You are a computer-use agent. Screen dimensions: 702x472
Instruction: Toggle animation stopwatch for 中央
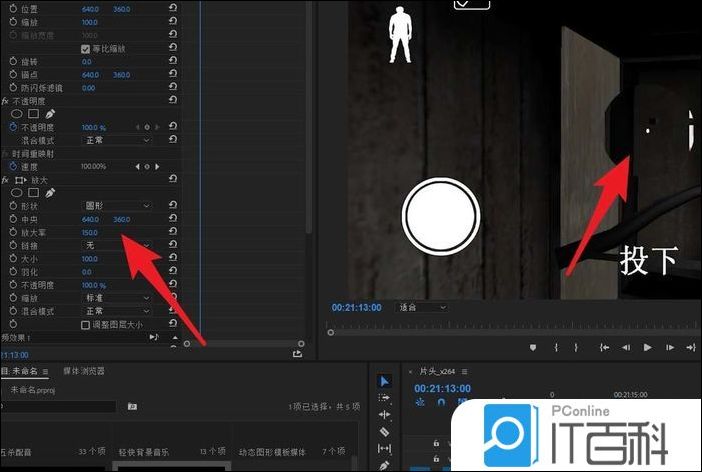(13, 219)
